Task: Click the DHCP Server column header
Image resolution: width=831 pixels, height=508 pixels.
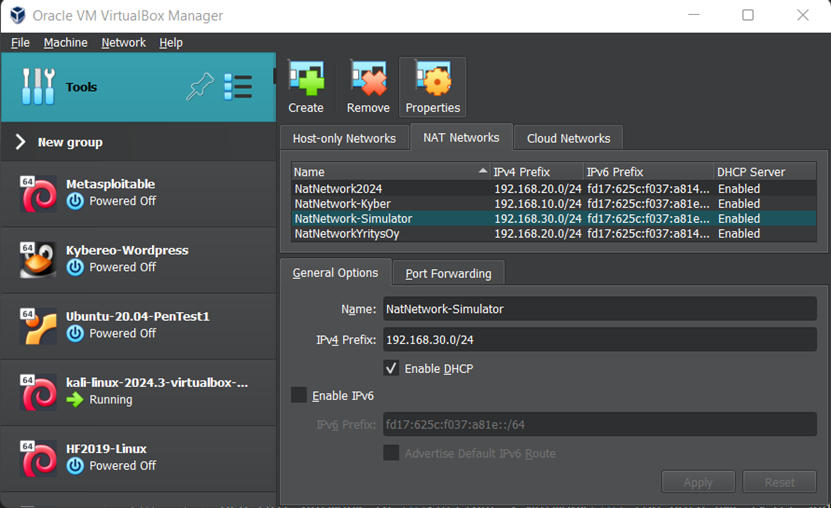Action: [765, 172]
